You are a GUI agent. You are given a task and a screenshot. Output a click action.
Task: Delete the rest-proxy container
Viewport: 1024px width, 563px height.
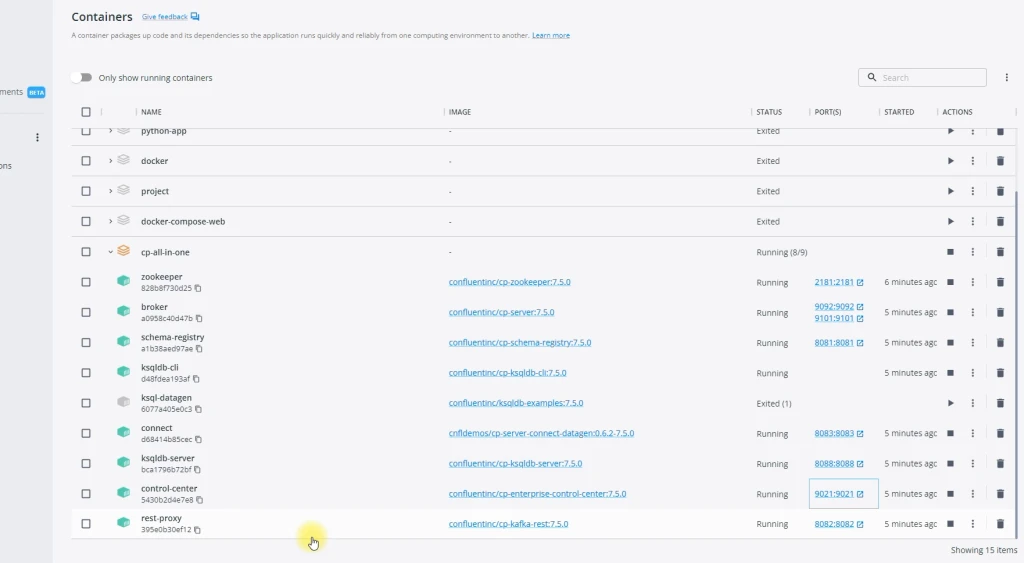tap(999, 524)
